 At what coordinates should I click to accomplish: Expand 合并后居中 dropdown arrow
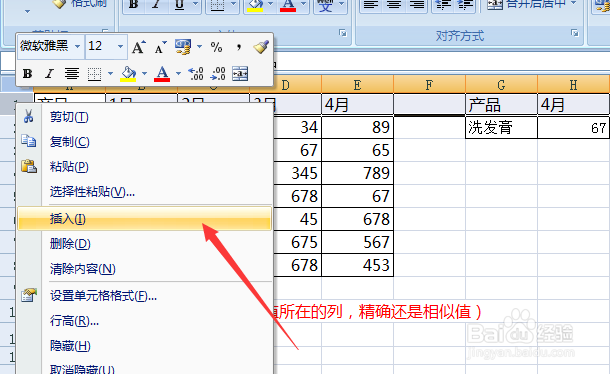(x=574, y=4)
